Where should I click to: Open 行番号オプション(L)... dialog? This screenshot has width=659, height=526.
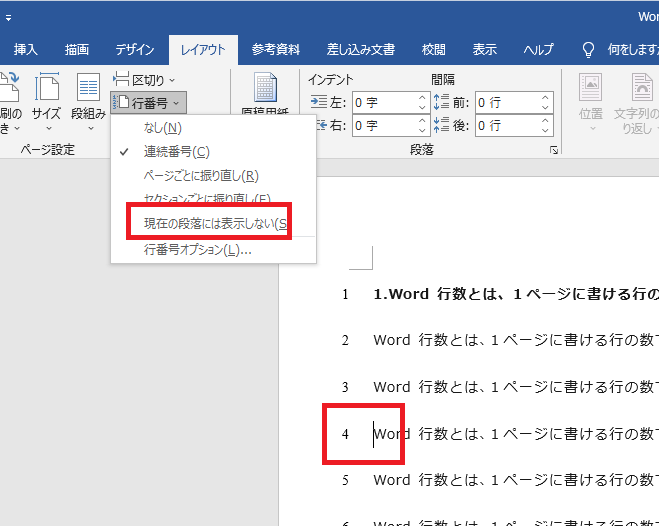214,250
